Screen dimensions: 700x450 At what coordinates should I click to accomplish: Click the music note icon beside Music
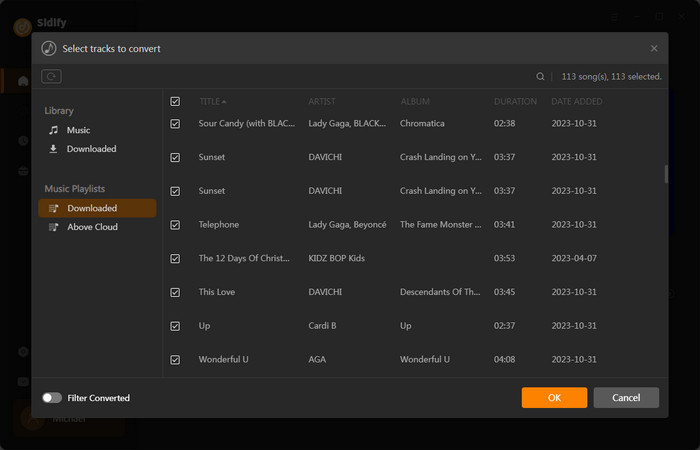pos(53,130)
